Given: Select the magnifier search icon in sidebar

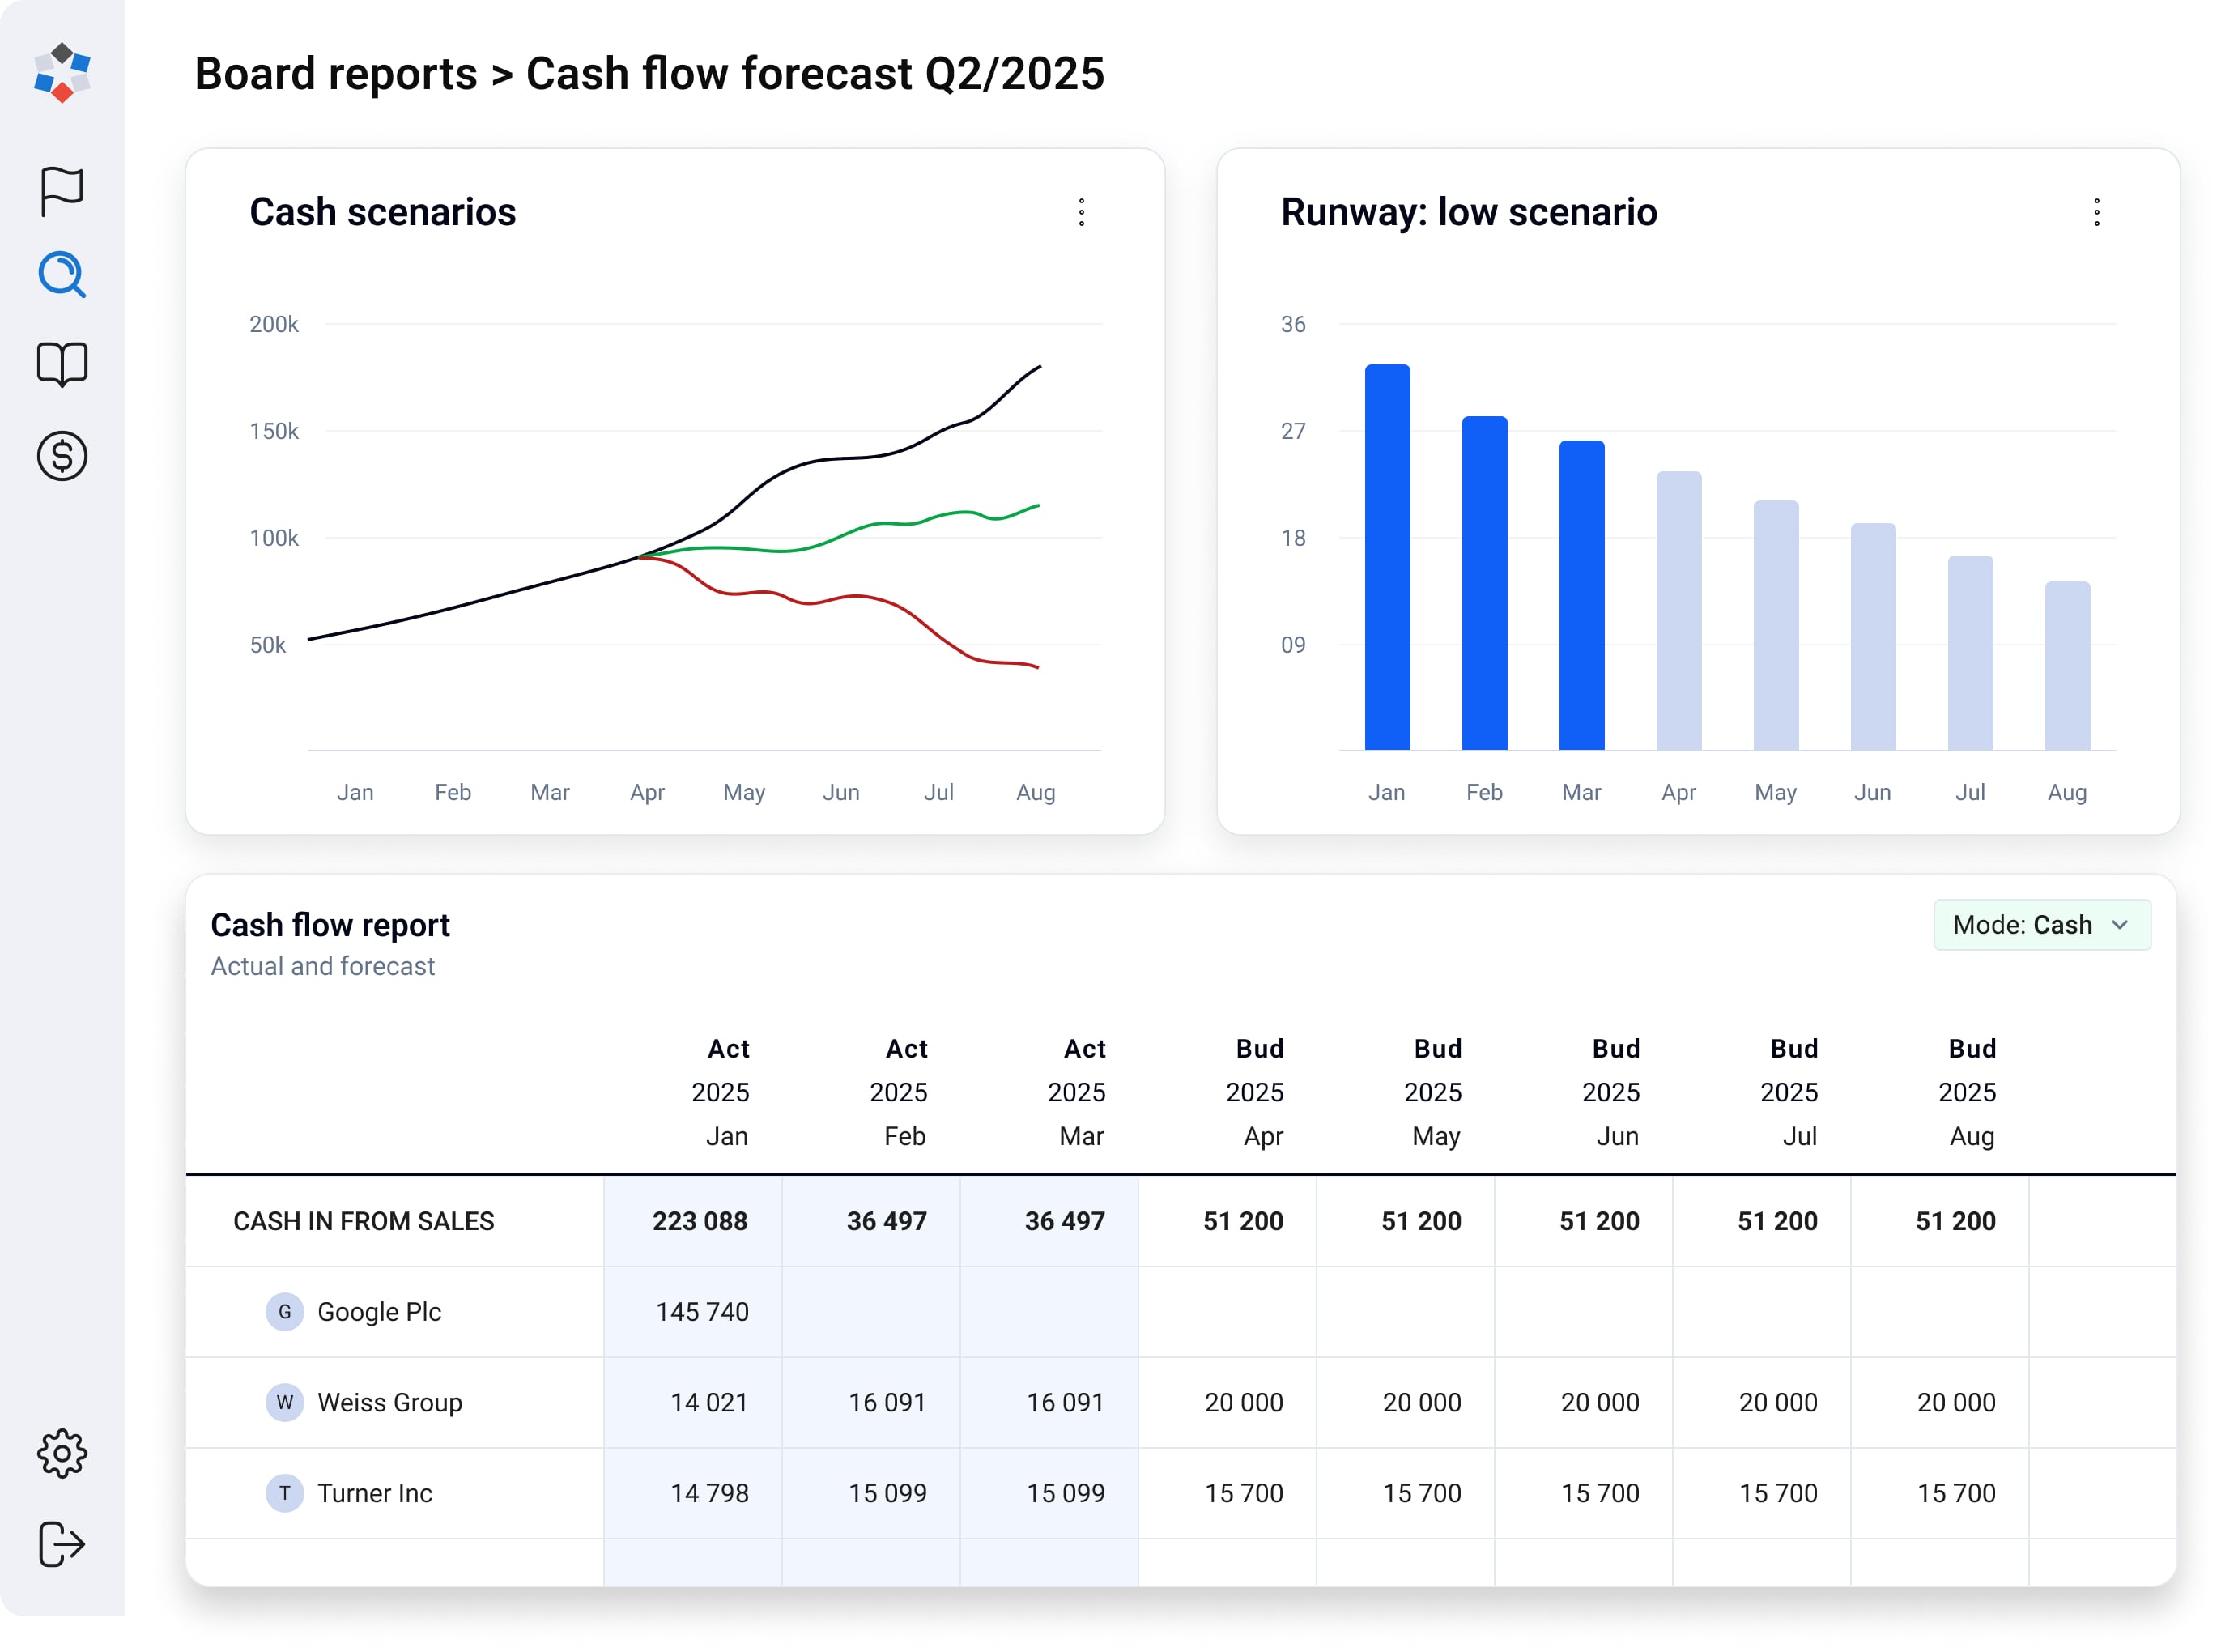Looking at the screenshot, I should pyautogui.click(x=62, y=275).
